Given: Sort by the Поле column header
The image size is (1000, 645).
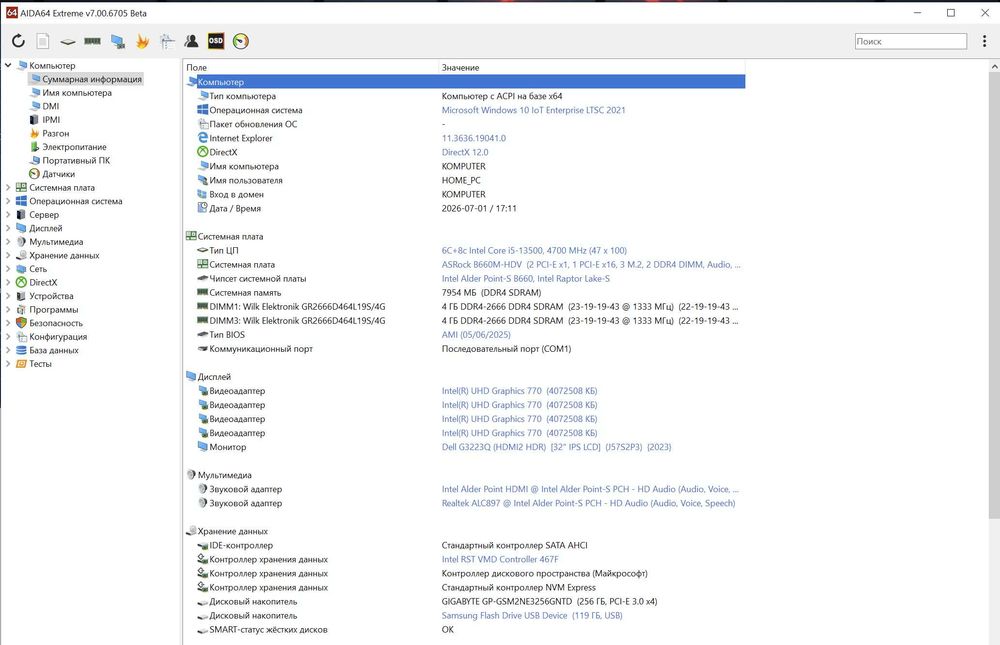Looking at the screenshot, I should click(x=311, y=67).
